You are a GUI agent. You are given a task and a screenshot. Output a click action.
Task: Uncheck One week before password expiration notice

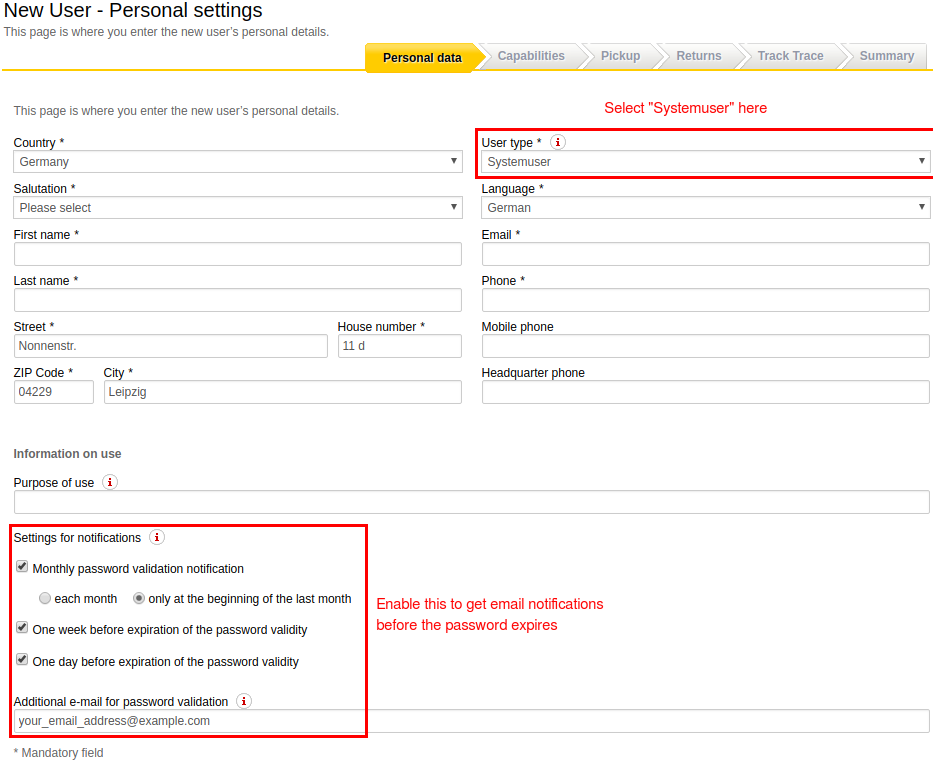22,628
